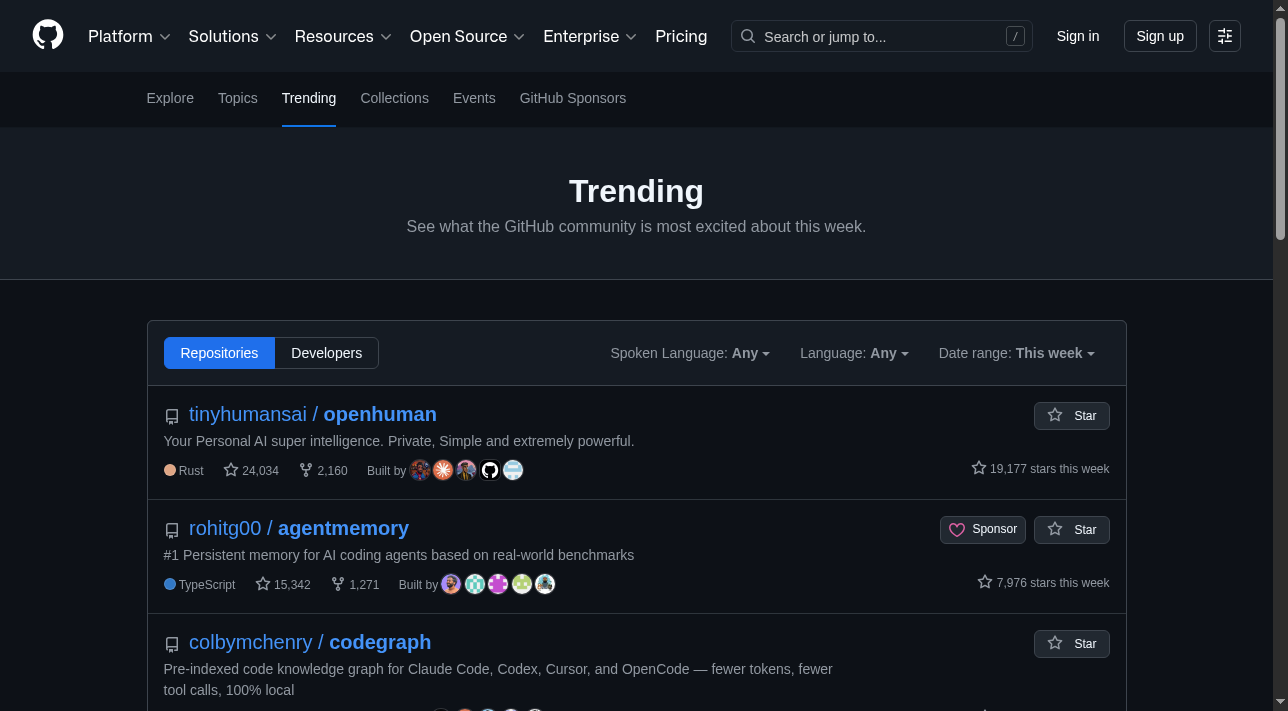The width and height of the screenshot is (1288, 711).
Task: Go to the Events tab
Action: coord(474,98)
